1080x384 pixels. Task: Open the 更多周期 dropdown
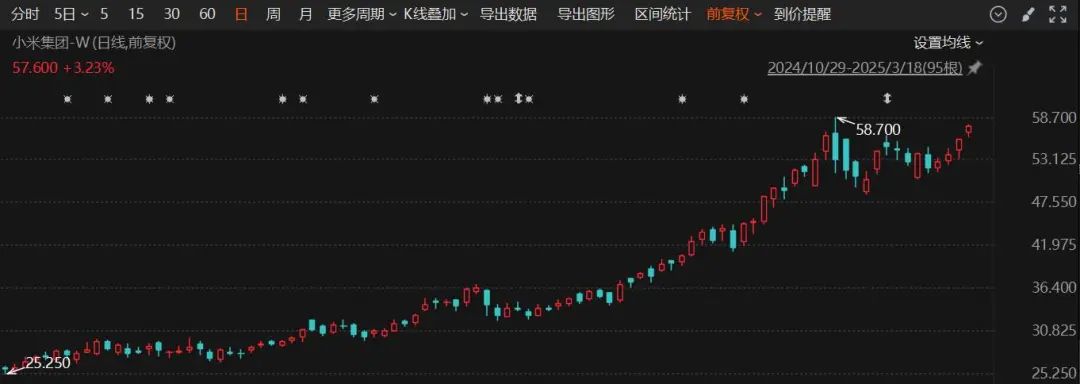point(362,14)
